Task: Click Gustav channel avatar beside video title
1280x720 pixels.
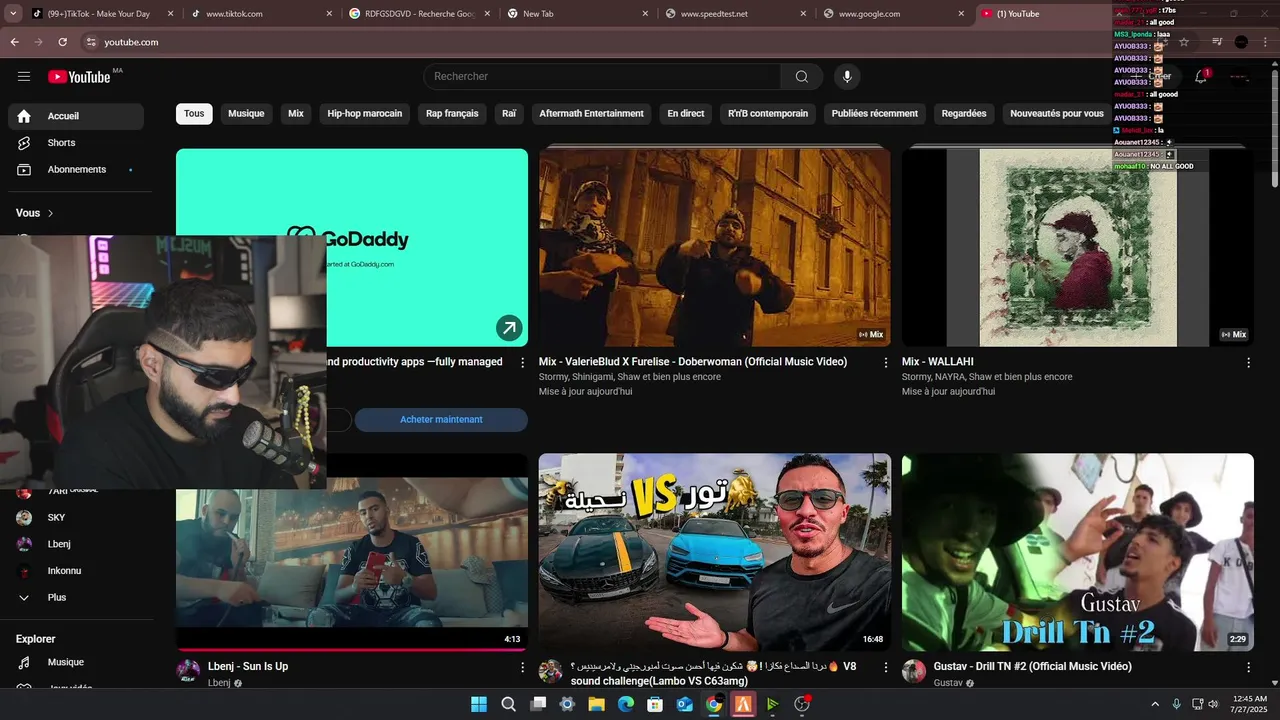Action: [914, 671]
